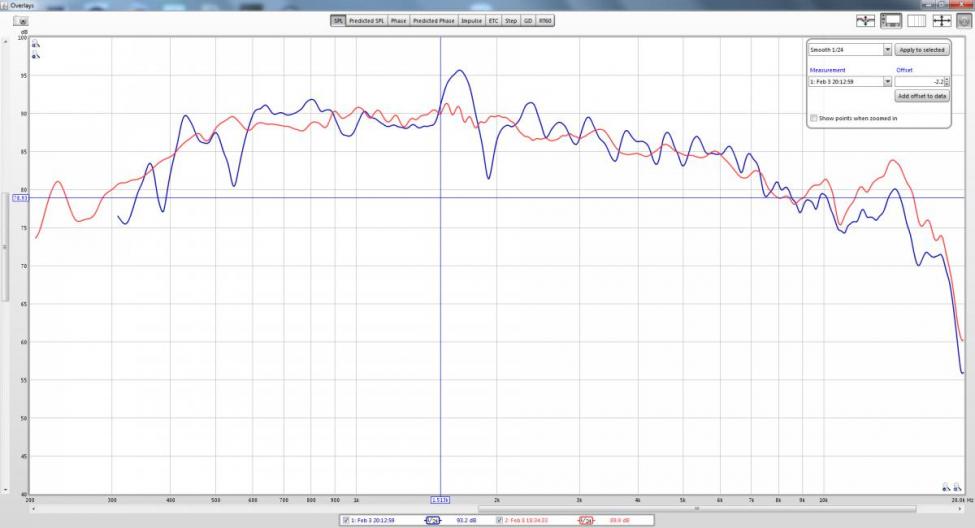Viewport: 975px width, 528px height.
Task: Click the Apply to selected button
Action: coord(922,50)
